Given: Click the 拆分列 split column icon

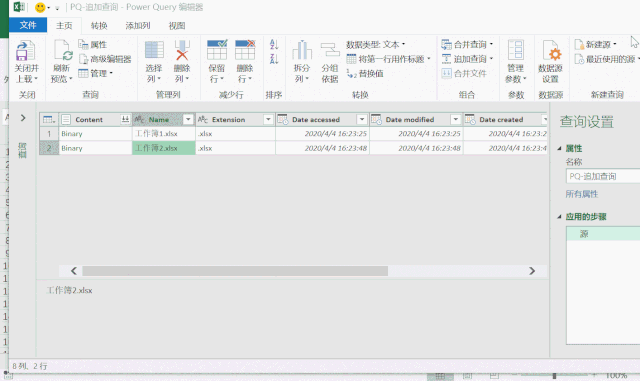Looking at the screenshot, I should pyautogui.click(x=302, y=50).
